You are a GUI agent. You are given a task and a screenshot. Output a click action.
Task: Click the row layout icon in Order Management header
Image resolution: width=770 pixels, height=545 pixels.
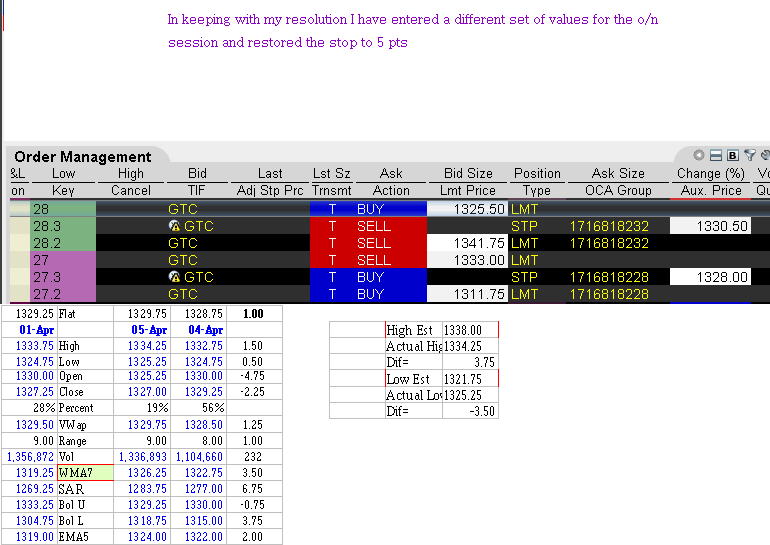pos(716,156)
